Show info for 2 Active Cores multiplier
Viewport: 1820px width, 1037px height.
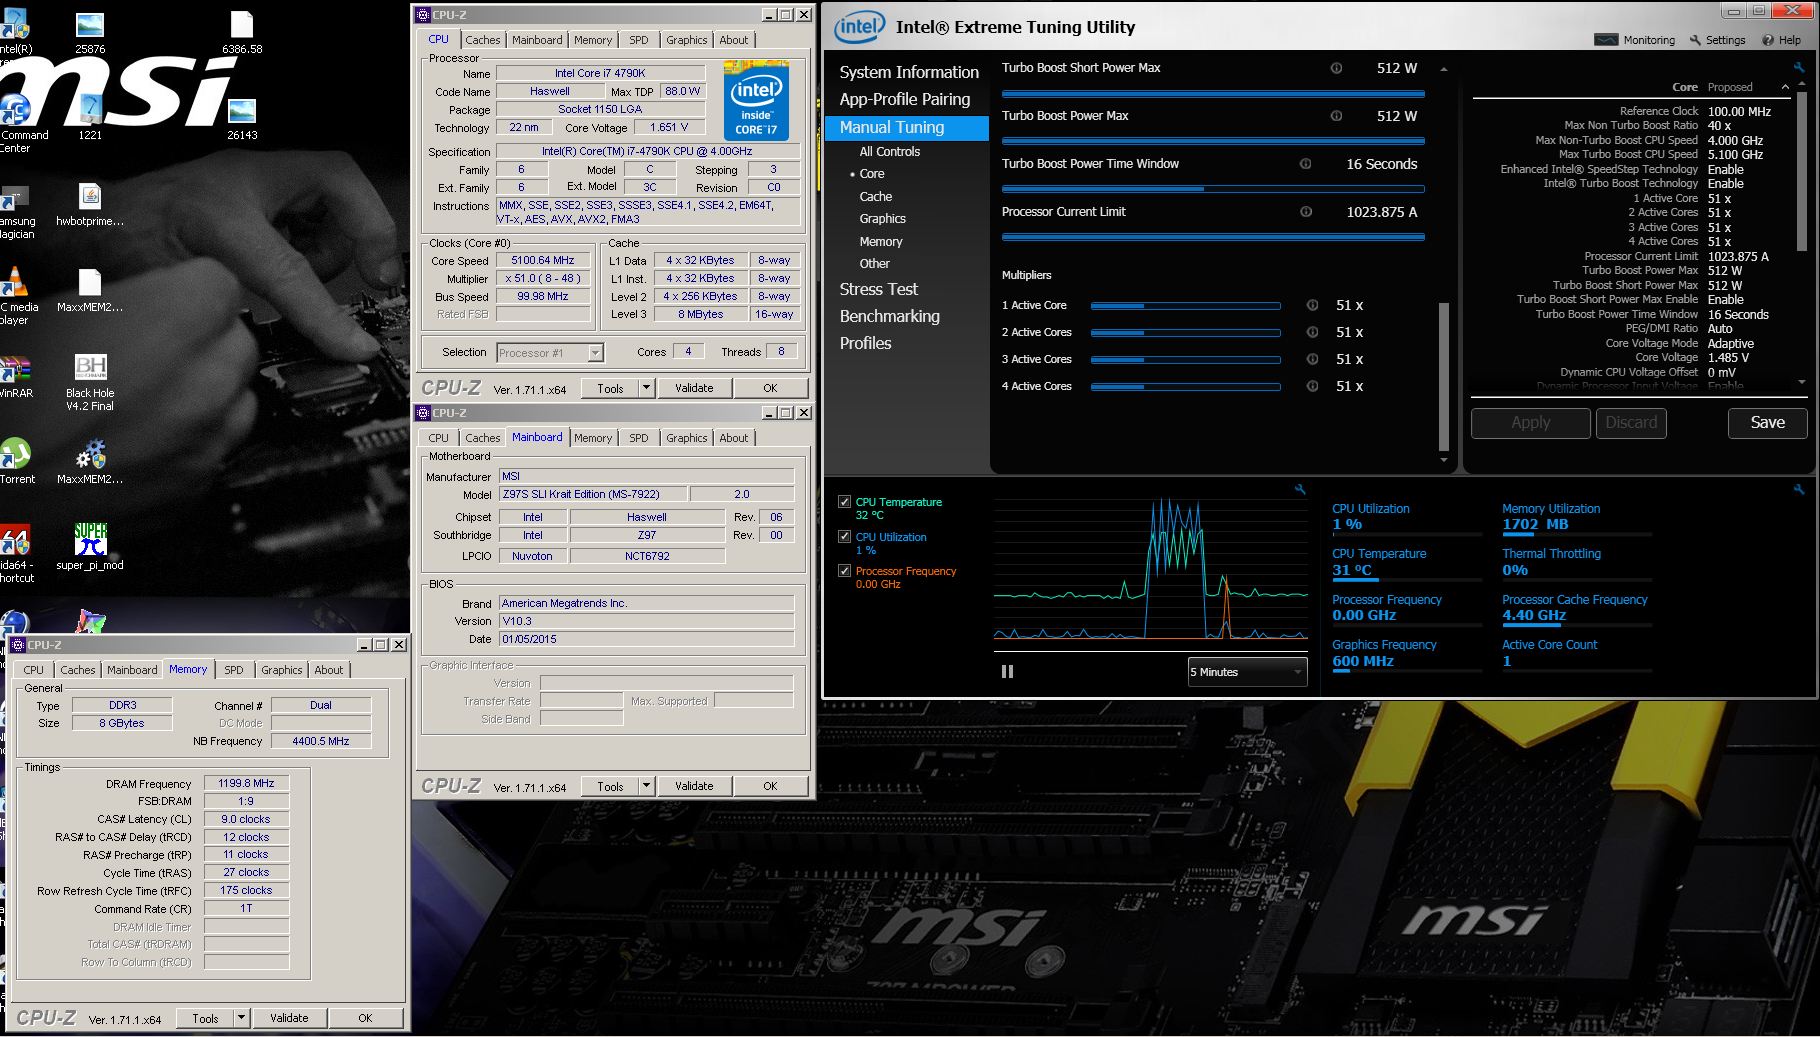[x=1312, y=332]
